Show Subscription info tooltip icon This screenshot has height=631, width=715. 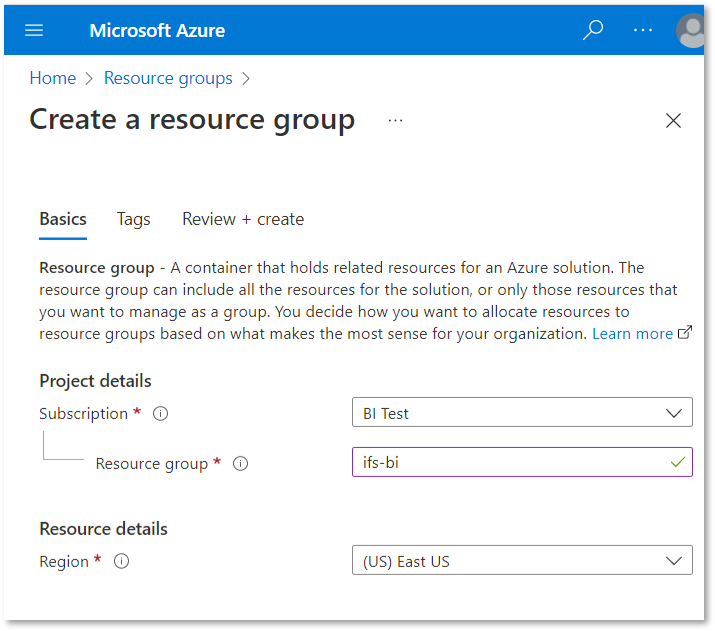(x=160, y=414)
